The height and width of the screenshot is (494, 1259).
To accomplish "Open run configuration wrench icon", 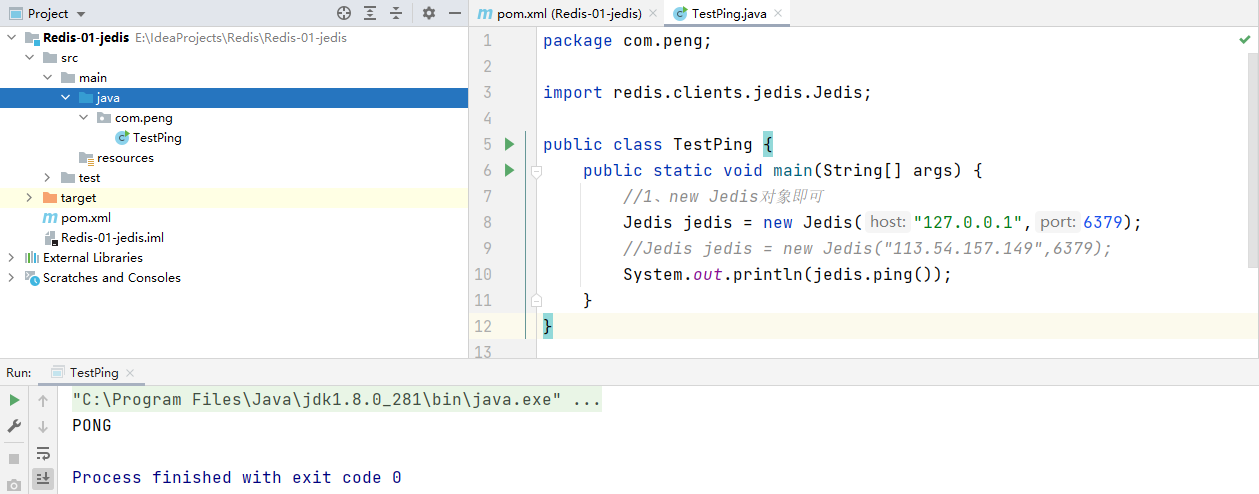I will [14, 426].
